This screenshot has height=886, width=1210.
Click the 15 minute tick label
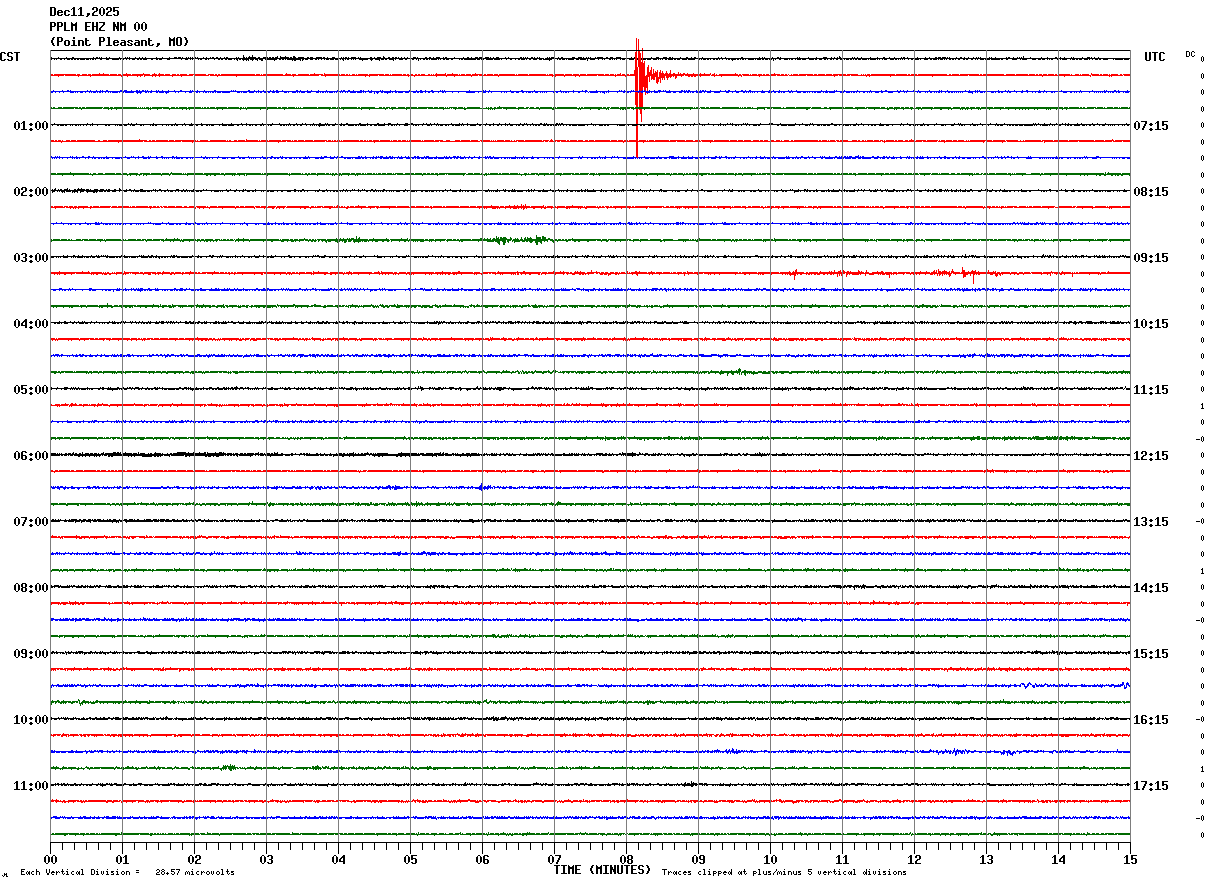coord(1130,860)
